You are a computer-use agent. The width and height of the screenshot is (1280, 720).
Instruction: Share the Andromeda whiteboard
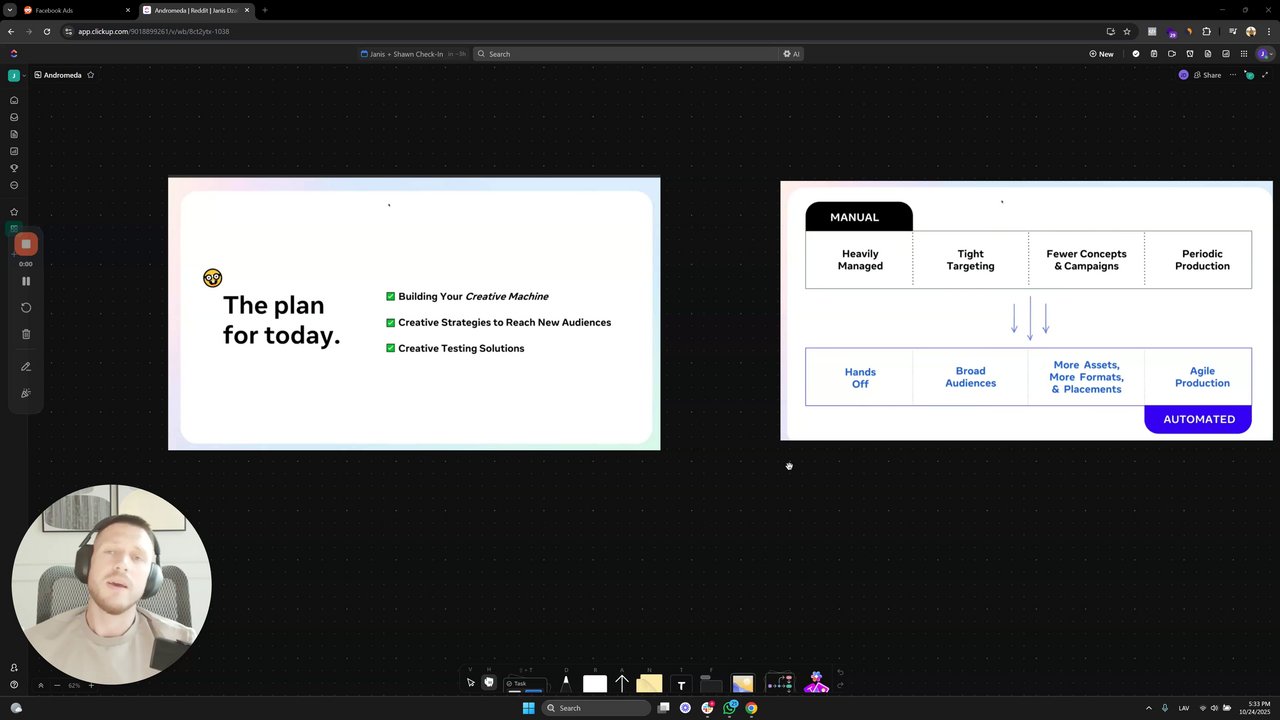pyautogui.click(x=1206, y=75)
